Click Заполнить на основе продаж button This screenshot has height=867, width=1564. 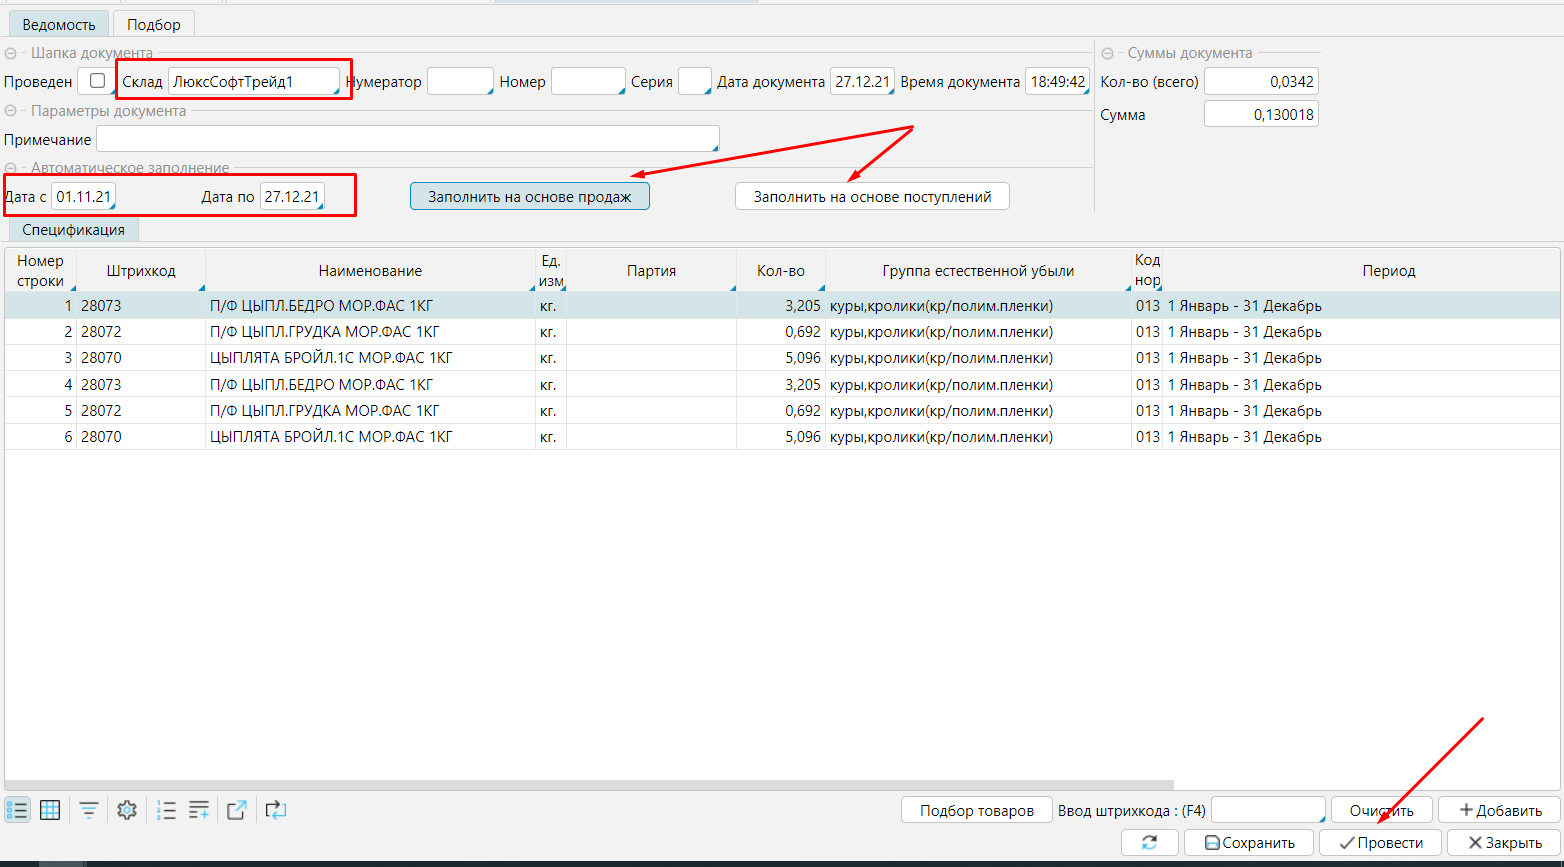pos(529,197)
